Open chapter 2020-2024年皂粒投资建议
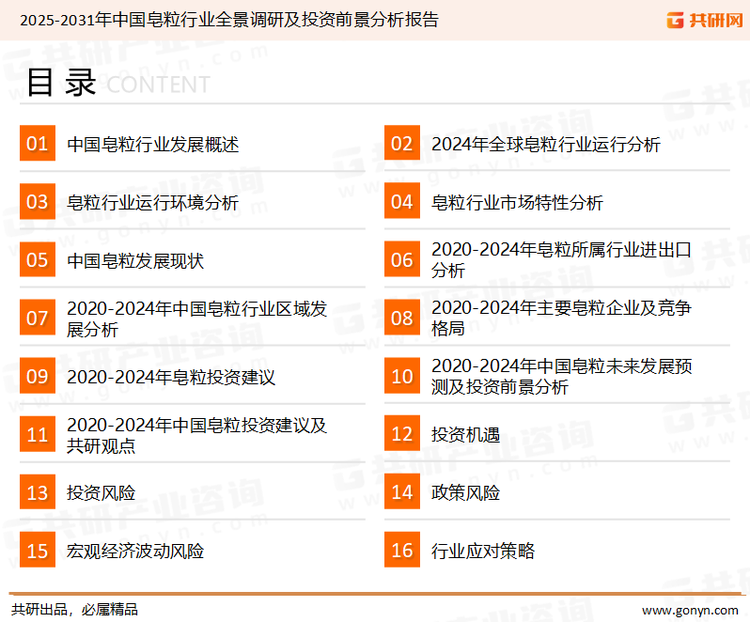Image resolution: width=750 pixels, height=622 pixels. pyautogui.click(x=171, y=377)
